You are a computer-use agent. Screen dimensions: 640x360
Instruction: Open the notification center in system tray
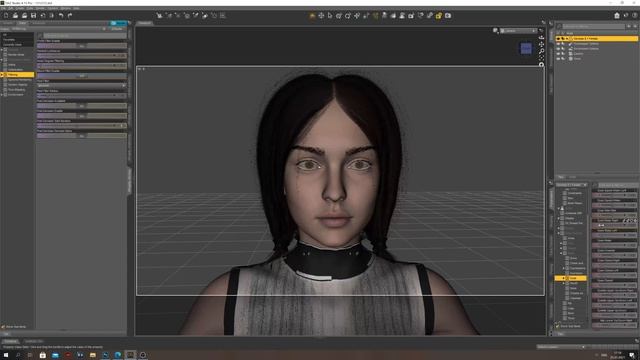(632, 355)
